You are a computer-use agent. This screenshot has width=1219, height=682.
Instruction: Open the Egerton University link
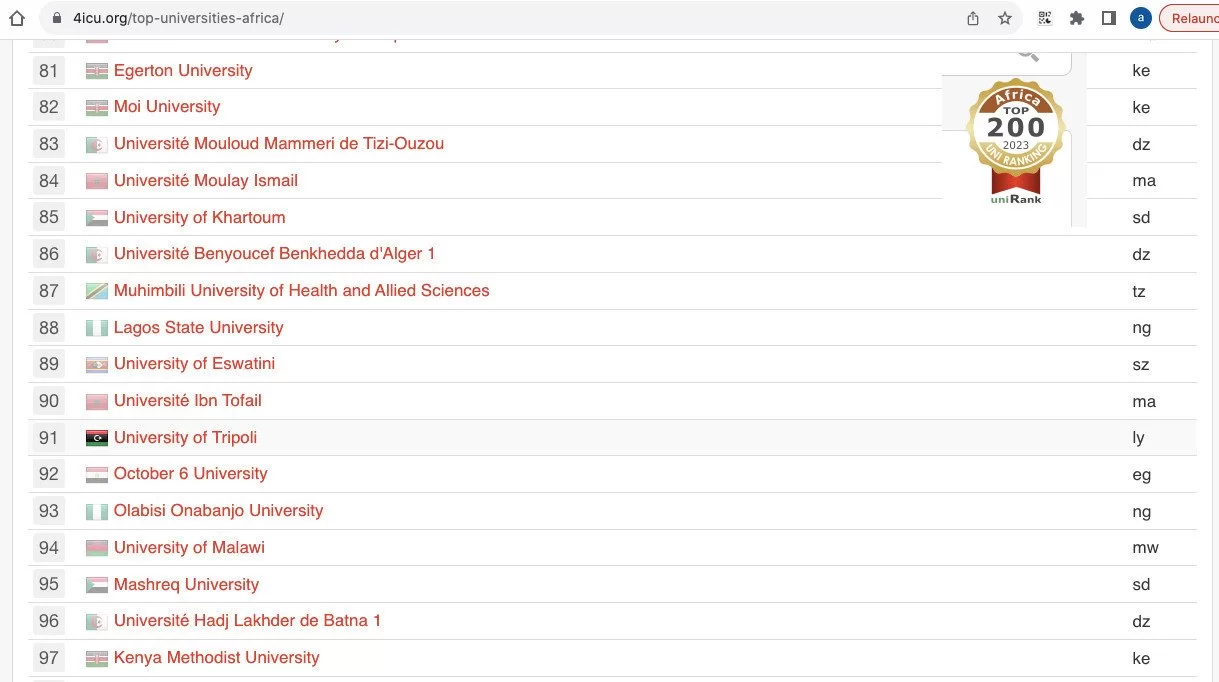[x=183, y=71]
